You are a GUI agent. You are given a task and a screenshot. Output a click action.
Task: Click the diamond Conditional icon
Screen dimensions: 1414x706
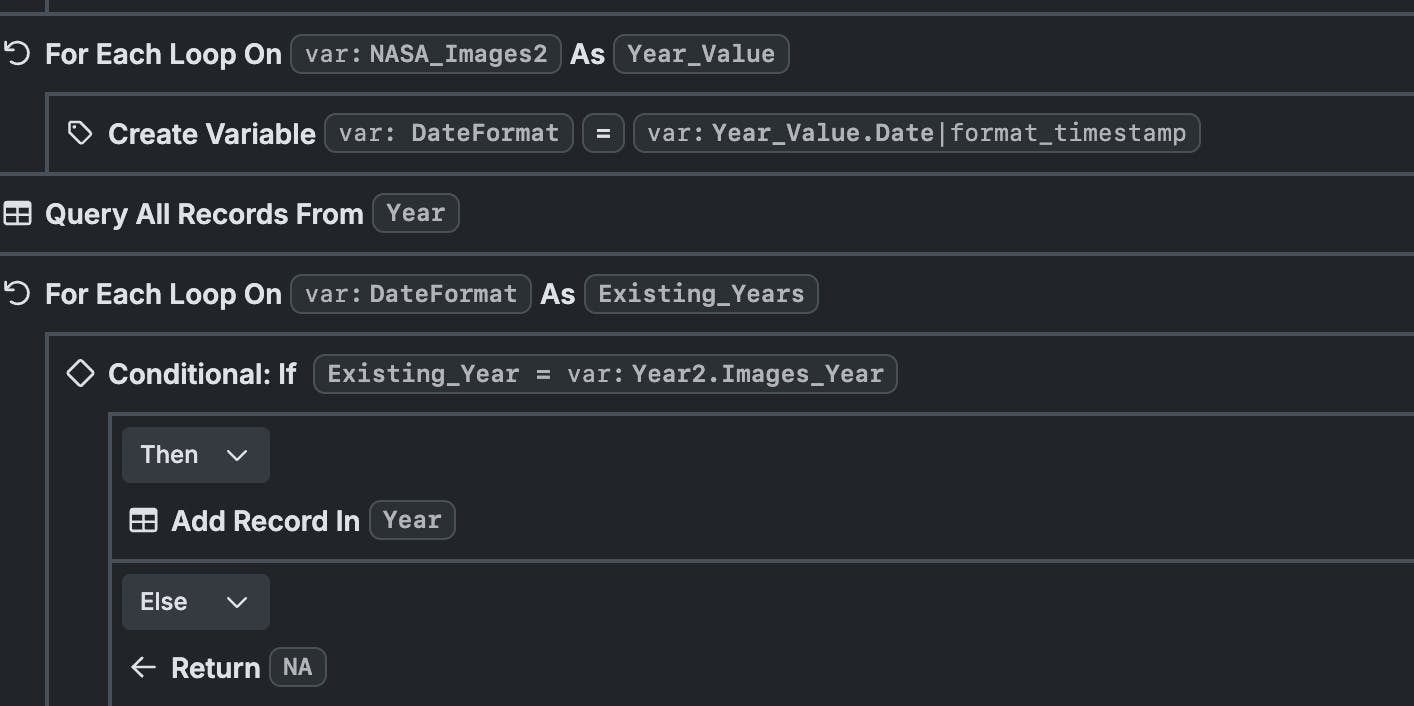(x=80, y=373)
